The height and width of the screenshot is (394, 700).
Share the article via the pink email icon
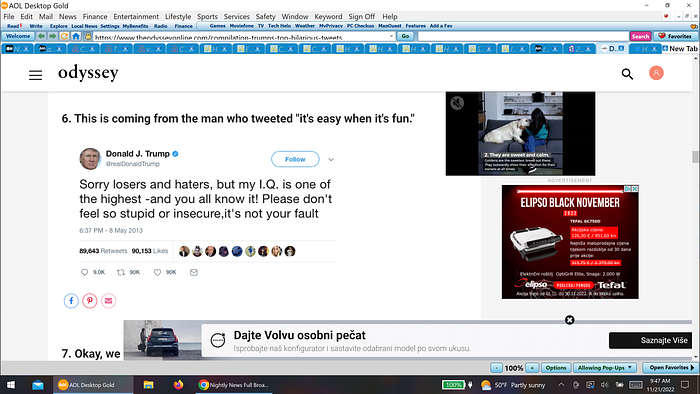(108, 301)
